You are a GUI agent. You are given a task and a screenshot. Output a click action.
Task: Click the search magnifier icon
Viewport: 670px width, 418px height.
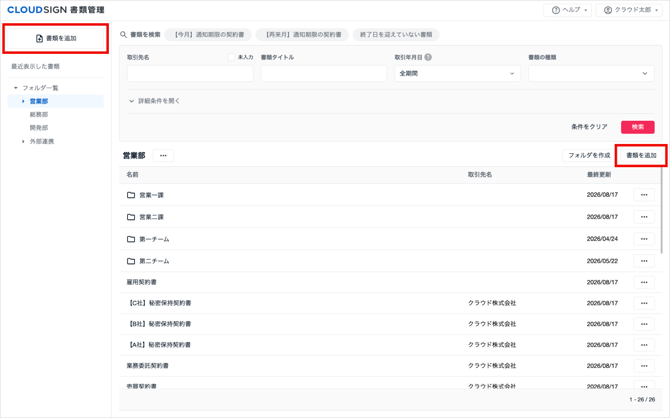[123, 35]
